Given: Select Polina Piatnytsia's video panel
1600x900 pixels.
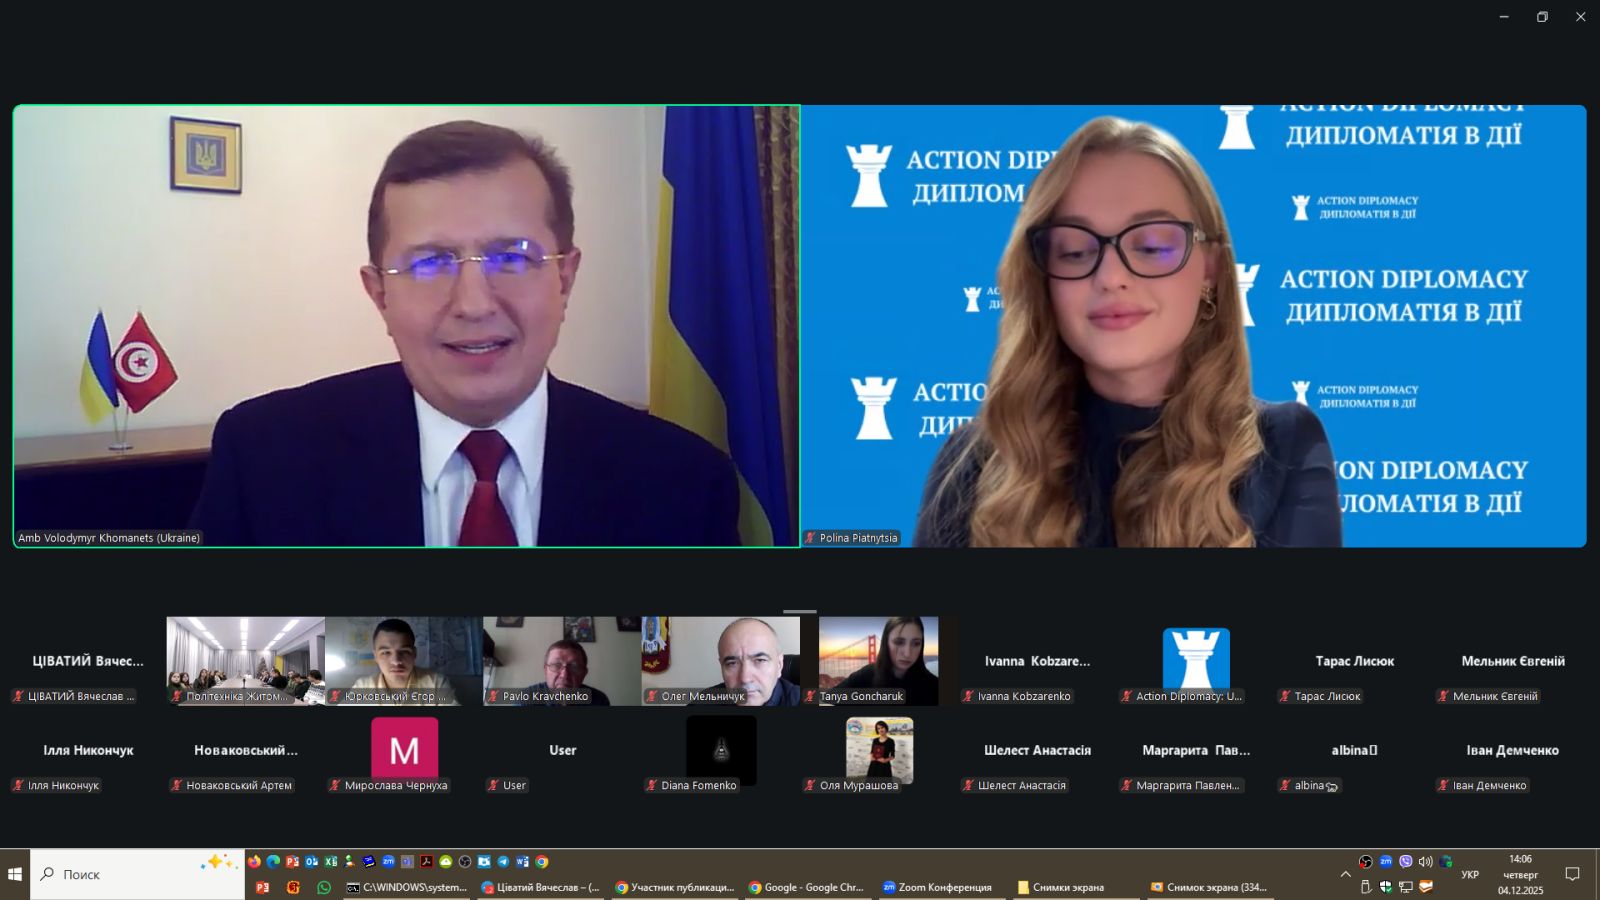Looking at the screenshot, I should coord(1194,326).
